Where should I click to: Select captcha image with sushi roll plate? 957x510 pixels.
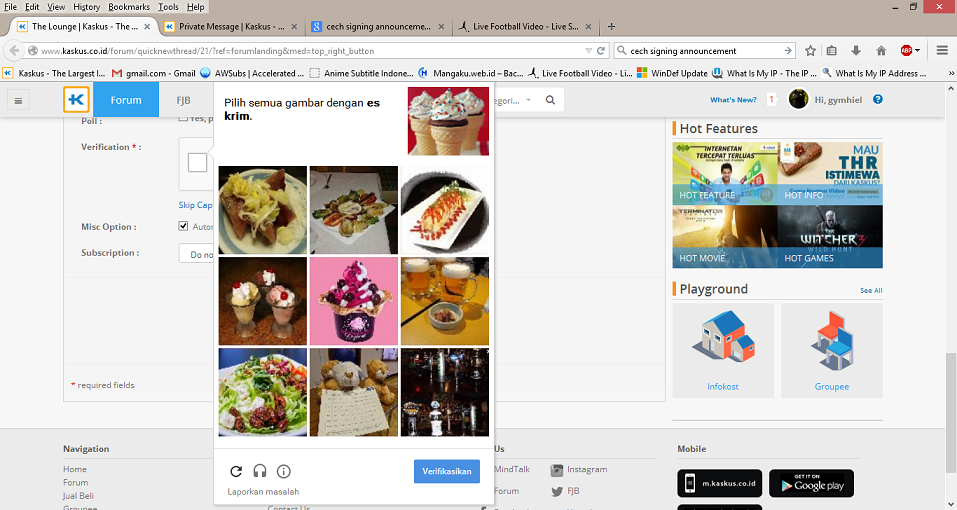click(445, 210)
